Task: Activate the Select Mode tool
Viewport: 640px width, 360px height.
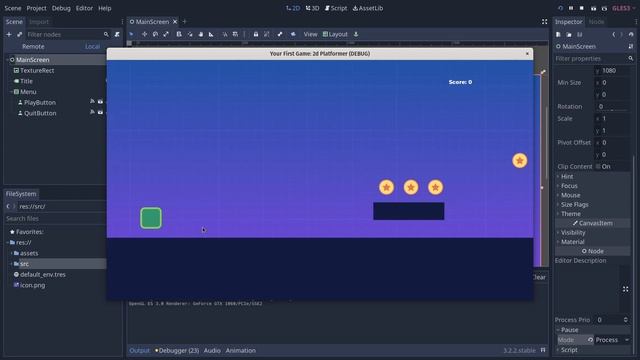Action: point(131,34)
